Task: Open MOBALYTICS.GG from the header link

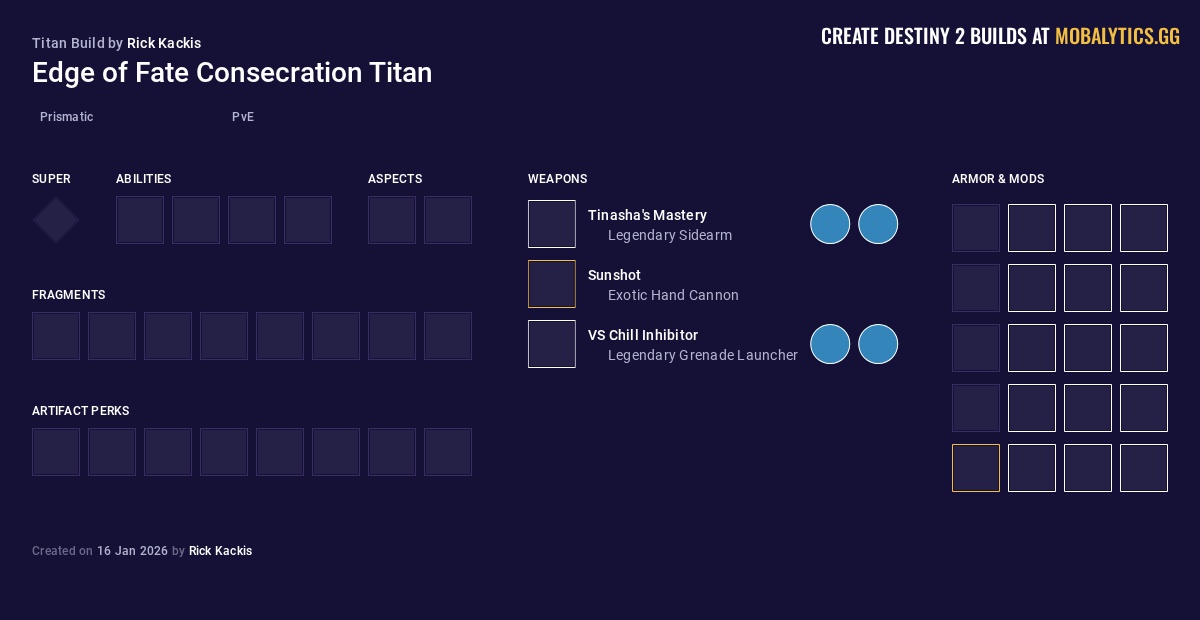Action: (x=1117, y=36)
